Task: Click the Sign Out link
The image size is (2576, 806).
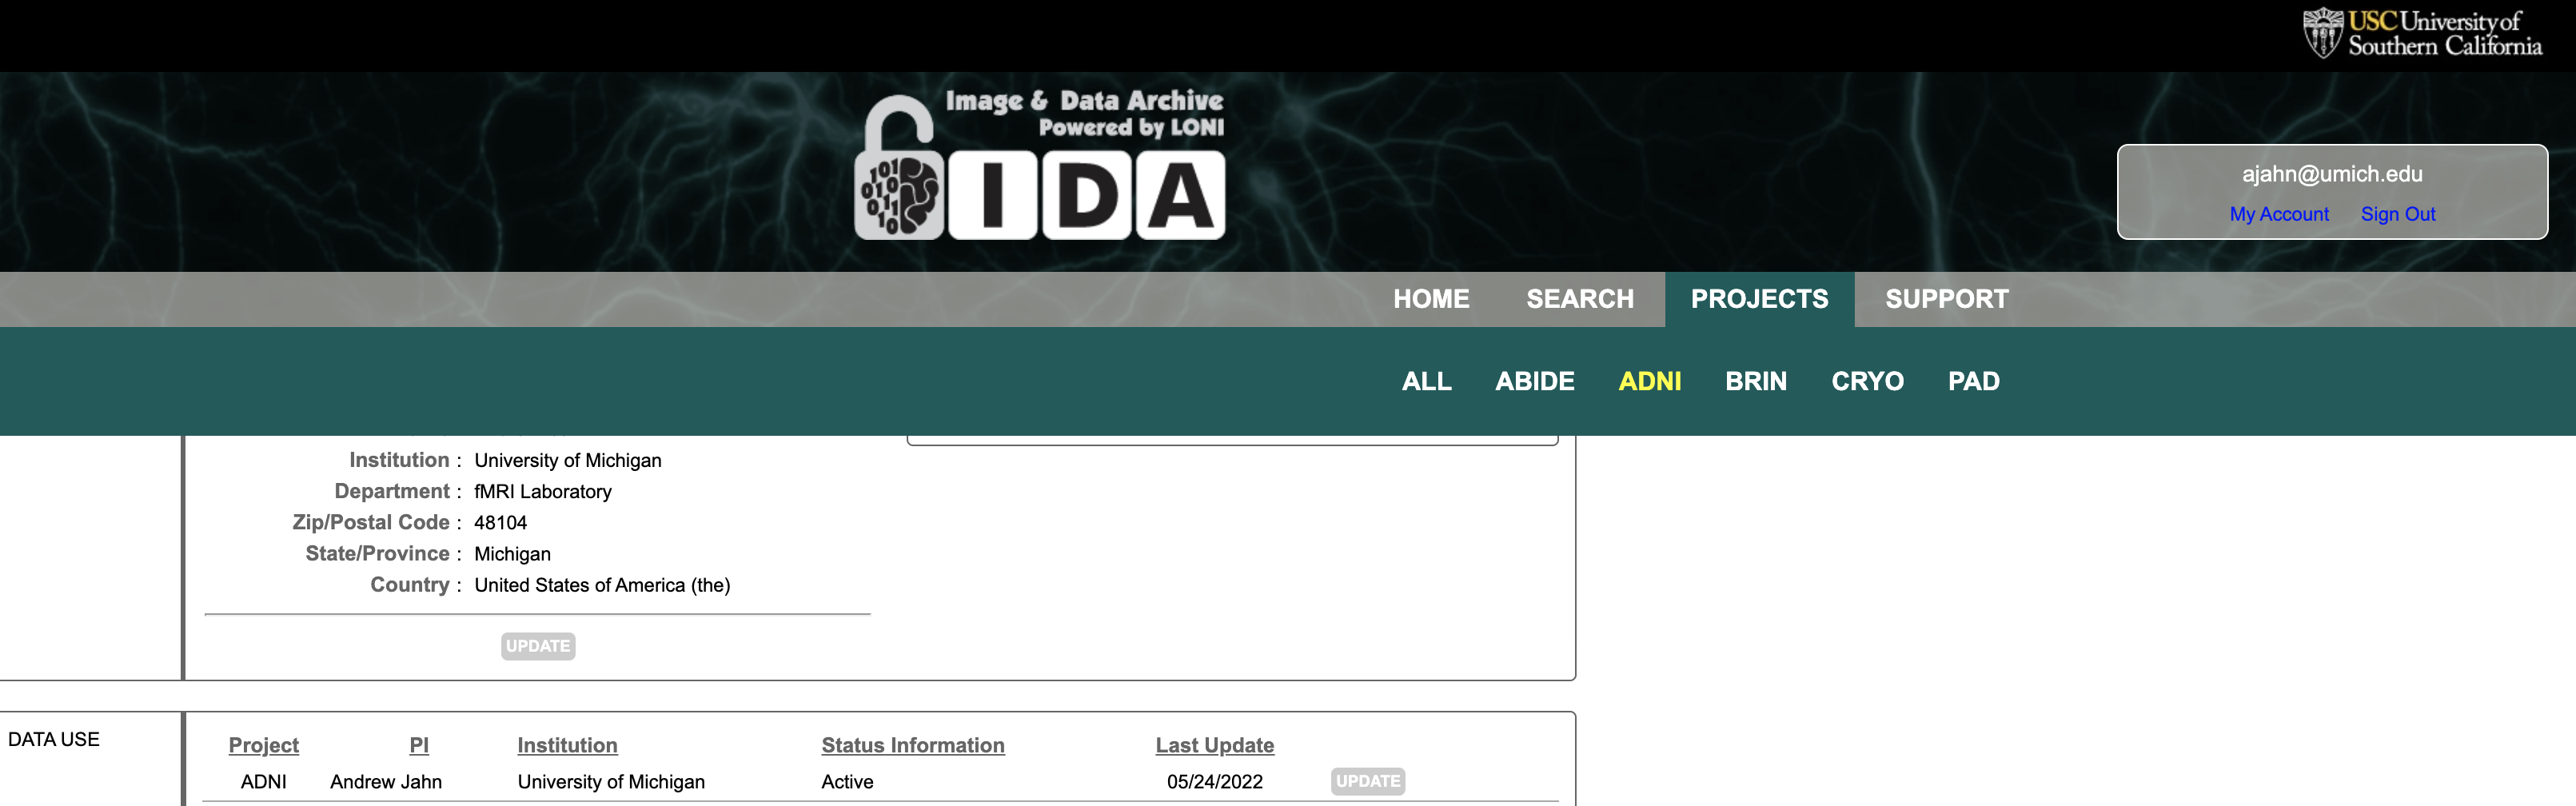Action: [x=2398, y=214]
